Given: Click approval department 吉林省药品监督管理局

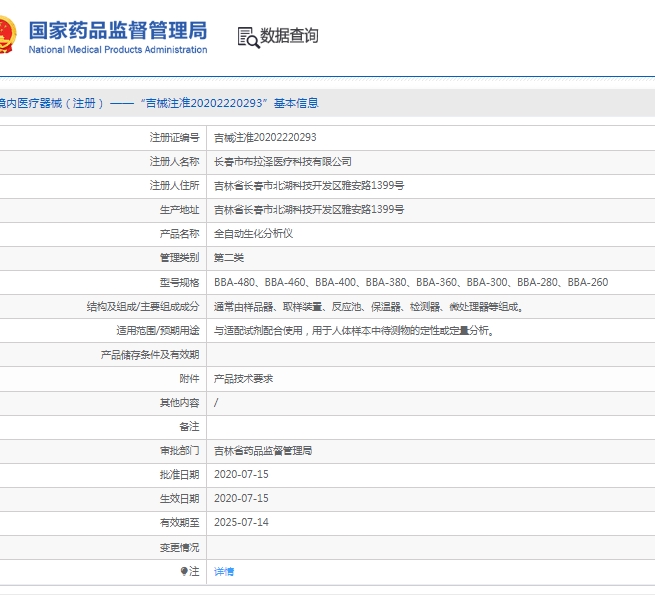Looking at the screenshot, I should 263,450.
